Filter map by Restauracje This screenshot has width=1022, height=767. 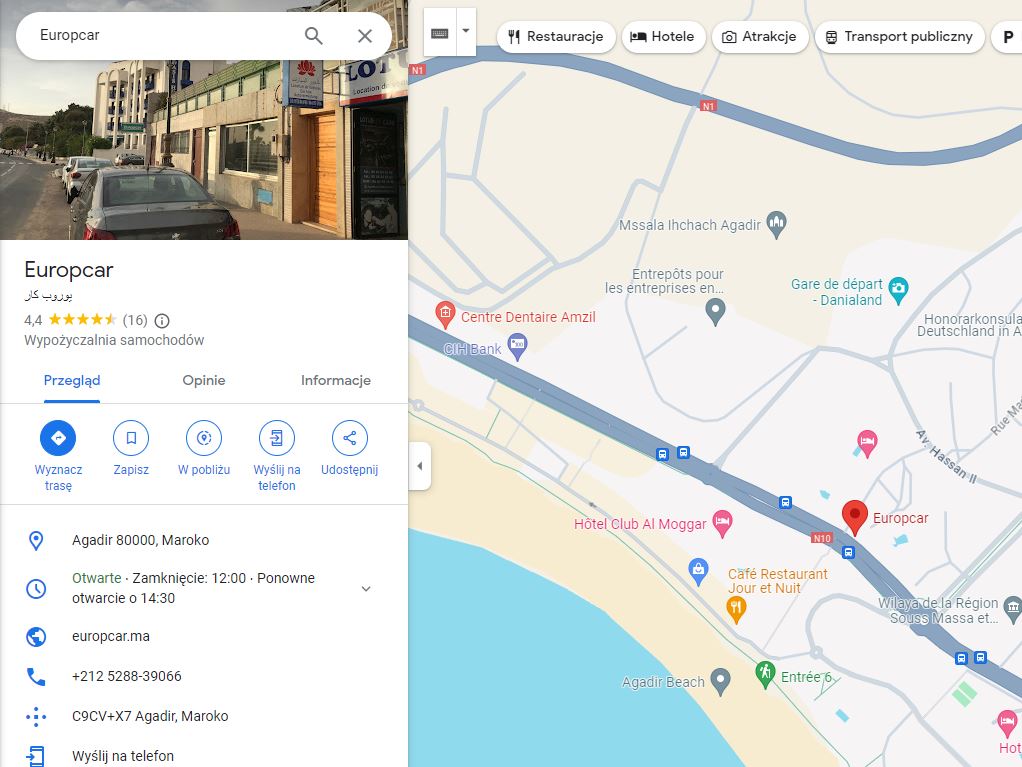[x=556, y=36]
